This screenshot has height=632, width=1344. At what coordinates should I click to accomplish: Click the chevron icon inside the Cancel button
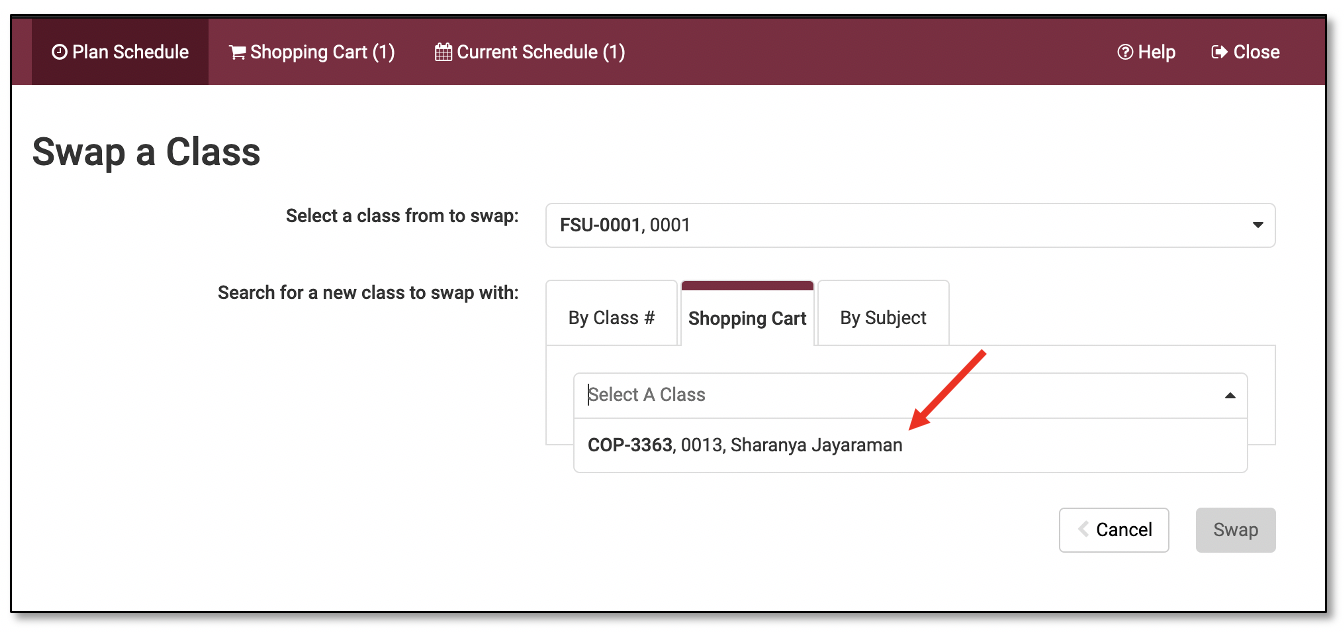pos(1083,530)
